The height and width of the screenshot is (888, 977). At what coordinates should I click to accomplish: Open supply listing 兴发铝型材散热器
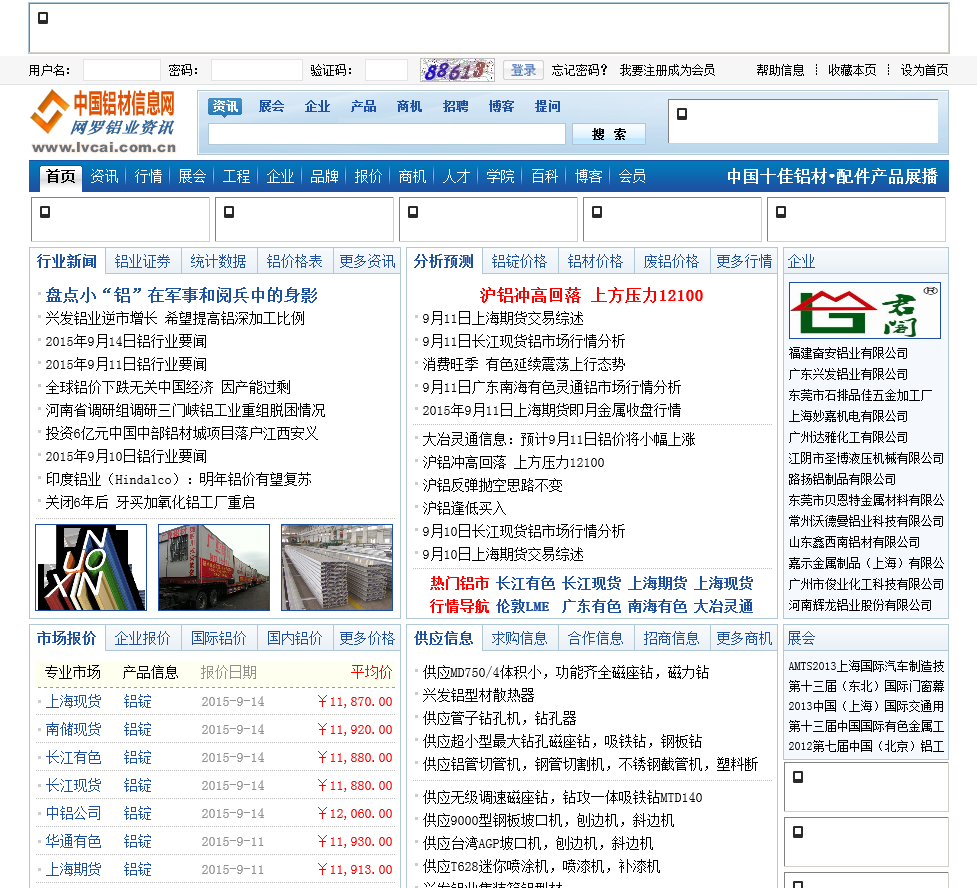pos(479,695)
